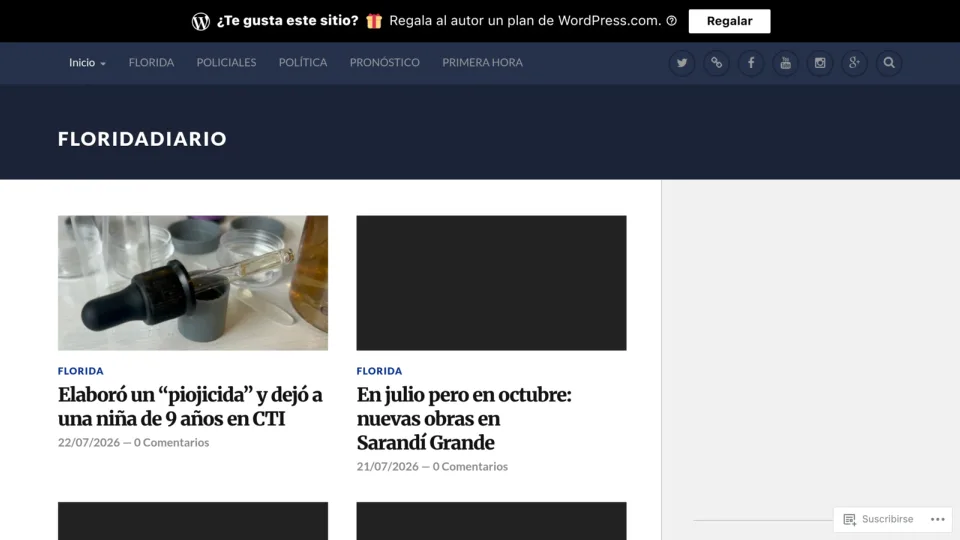Open the Twitter social link icon
The height and width of the screenshot is (540, 960).
click(681, 63)
